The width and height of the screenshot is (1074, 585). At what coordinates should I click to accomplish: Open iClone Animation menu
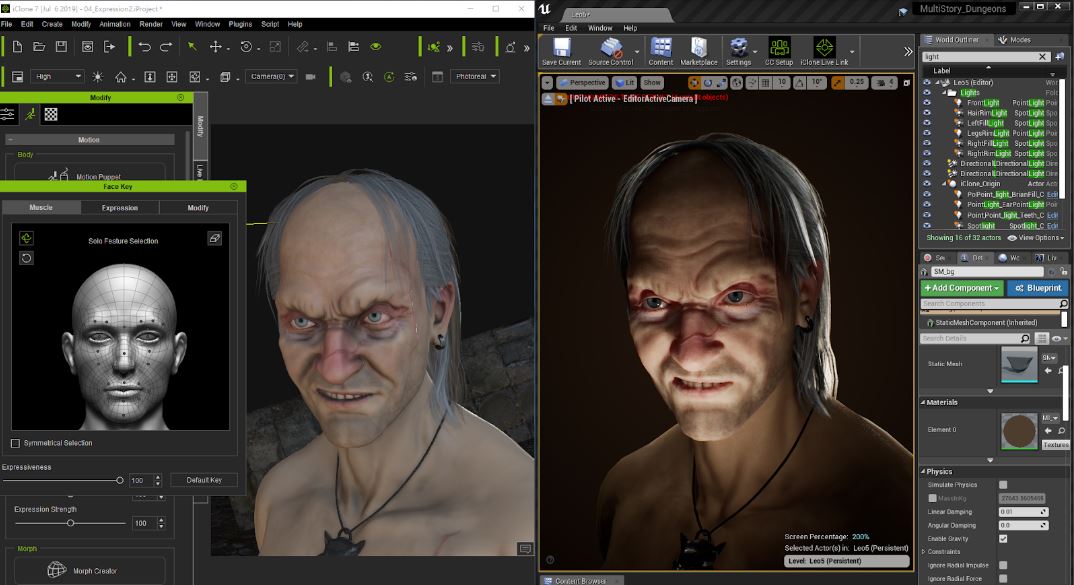pos(114,24)
